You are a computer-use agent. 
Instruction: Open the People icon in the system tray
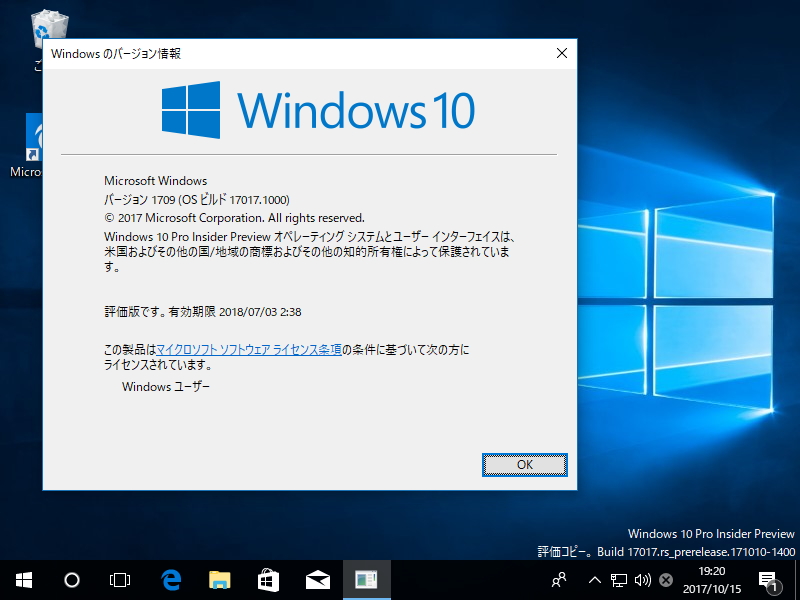pos(558,580)
